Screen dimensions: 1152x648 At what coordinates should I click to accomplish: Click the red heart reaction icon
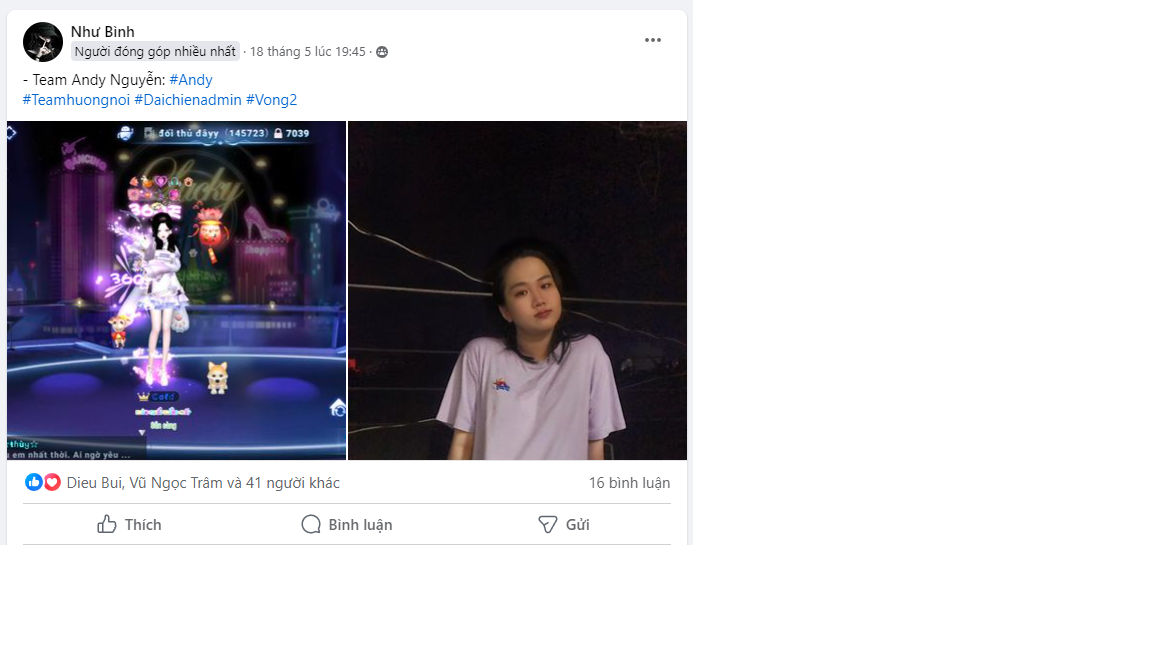click(x=52, y=482)
